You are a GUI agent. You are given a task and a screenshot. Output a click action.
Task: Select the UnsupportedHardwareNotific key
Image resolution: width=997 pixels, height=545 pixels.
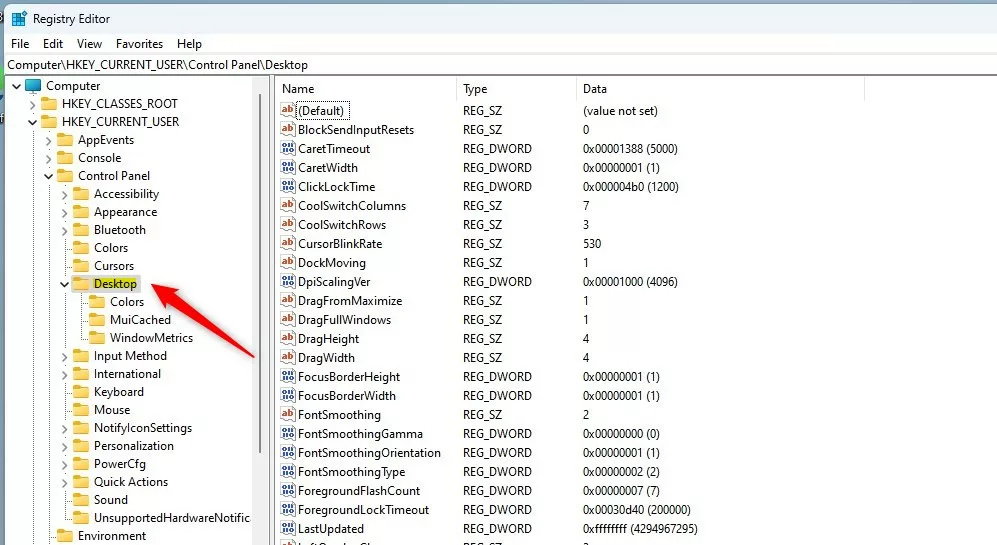pyautogui.click(x=172, y=518)
